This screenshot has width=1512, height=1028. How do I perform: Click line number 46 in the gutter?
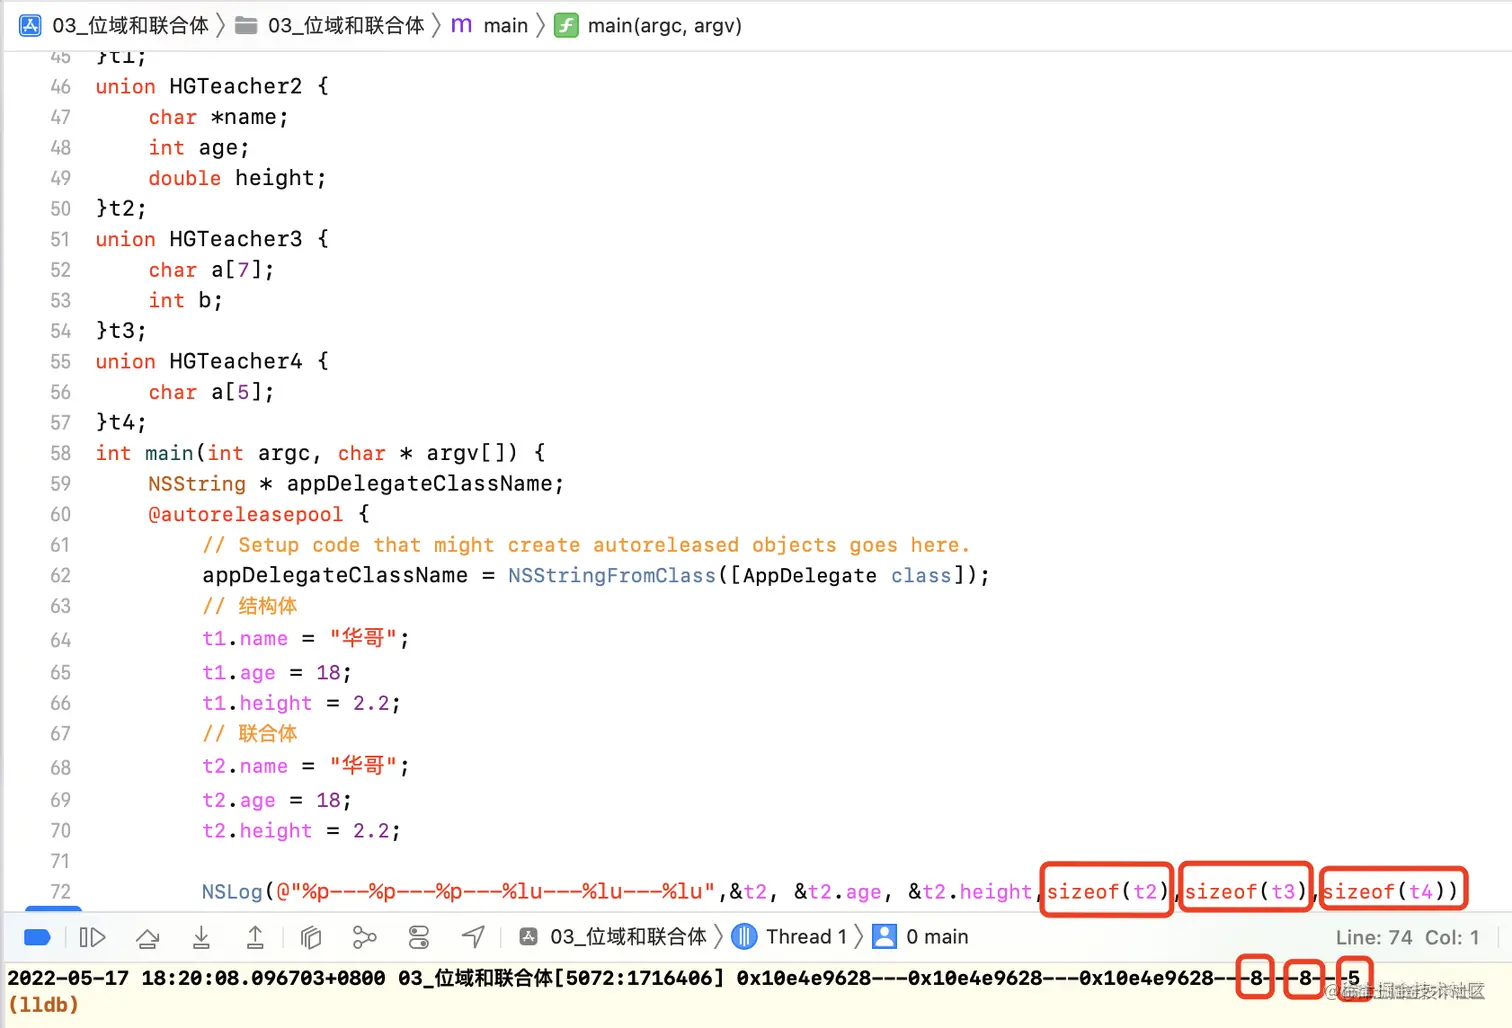(x=61, y=87)
